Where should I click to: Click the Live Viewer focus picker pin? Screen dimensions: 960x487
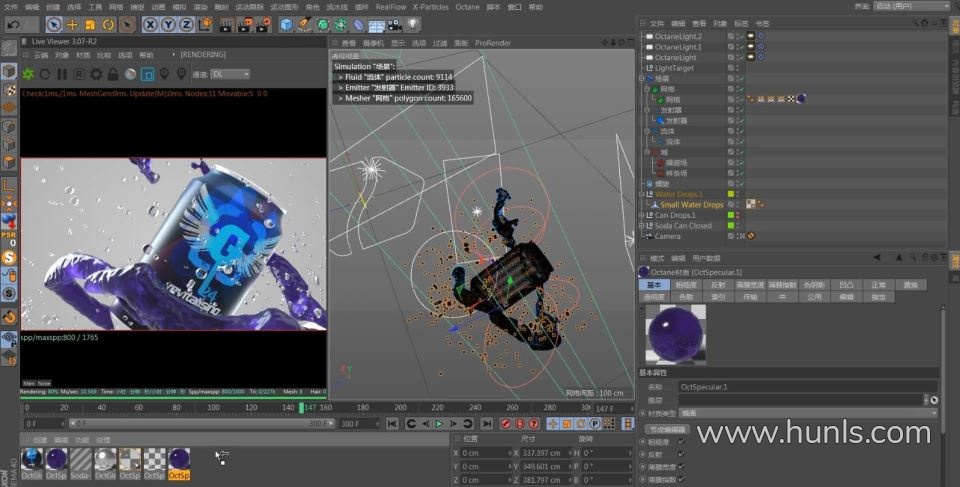(165, 74)
